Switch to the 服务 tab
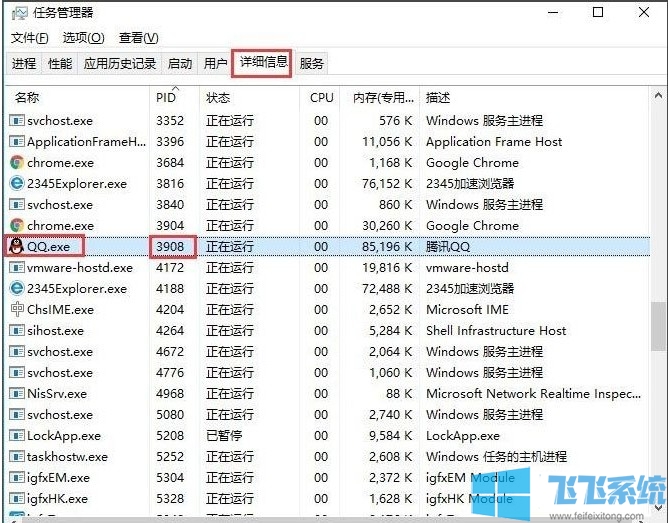The width and height of the screenshot is (668, 523). 311,64
